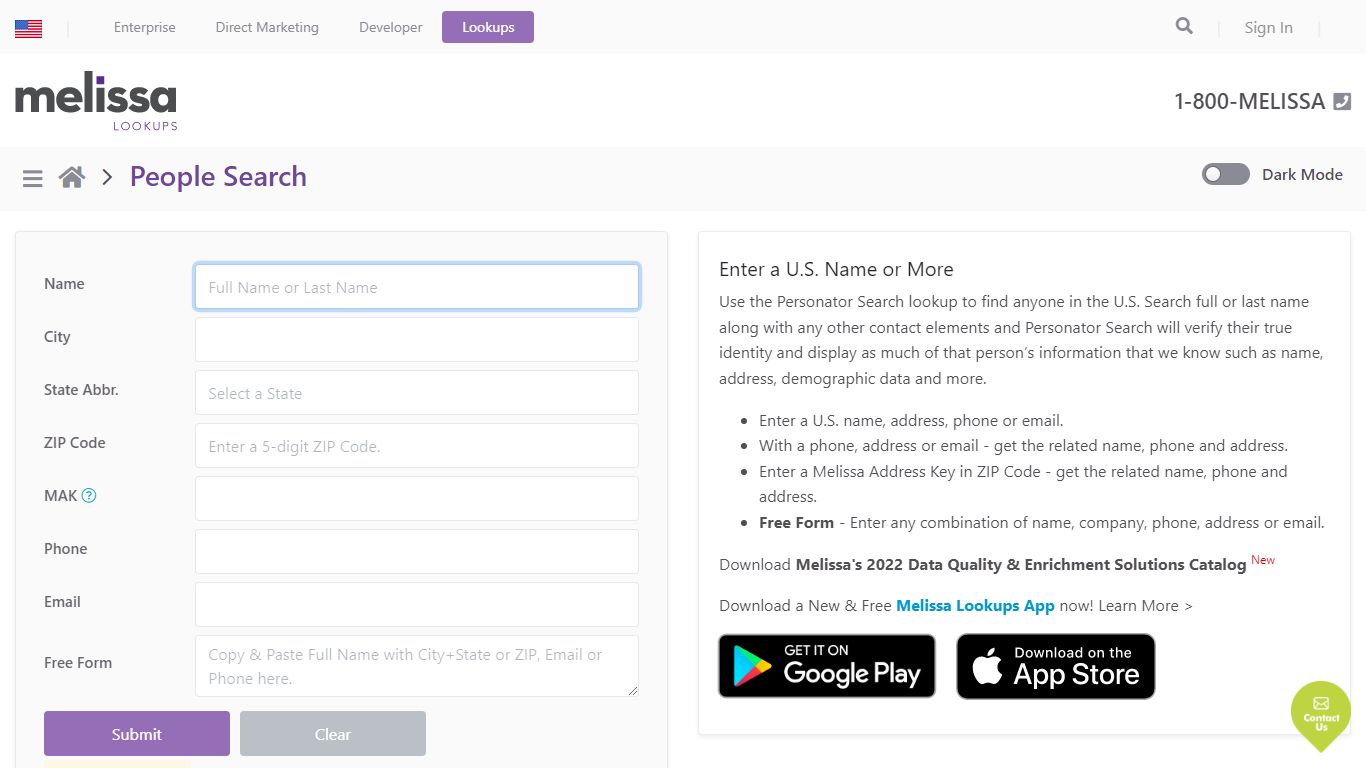Open the Select a State dropdown
1366x768 pixels.
417,393
